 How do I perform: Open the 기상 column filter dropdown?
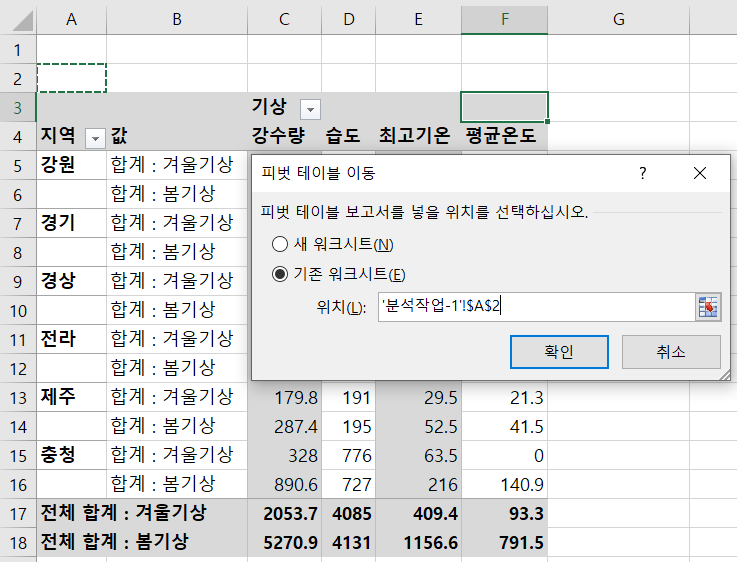point(310,108)
